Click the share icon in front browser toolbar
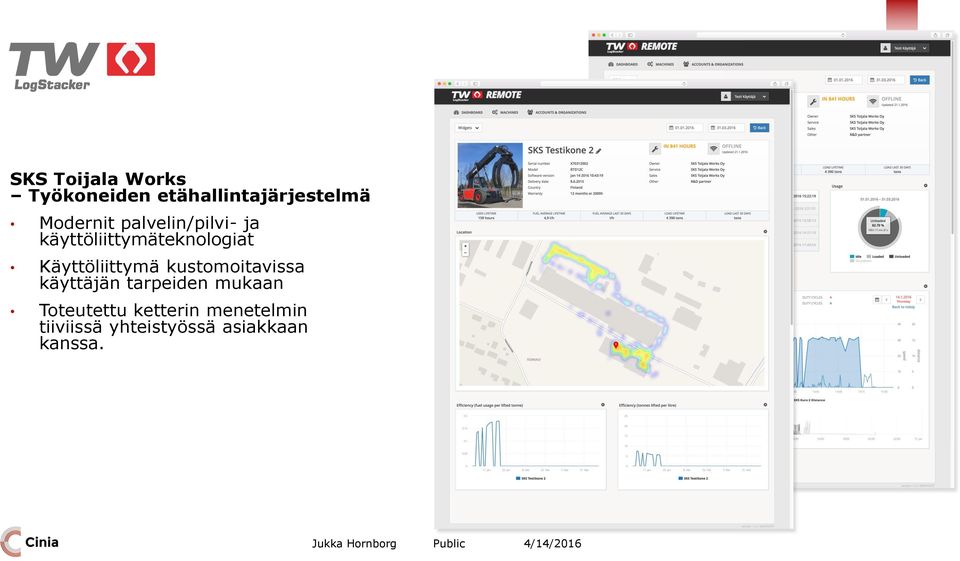960x561 pixels. pos(775,83)
